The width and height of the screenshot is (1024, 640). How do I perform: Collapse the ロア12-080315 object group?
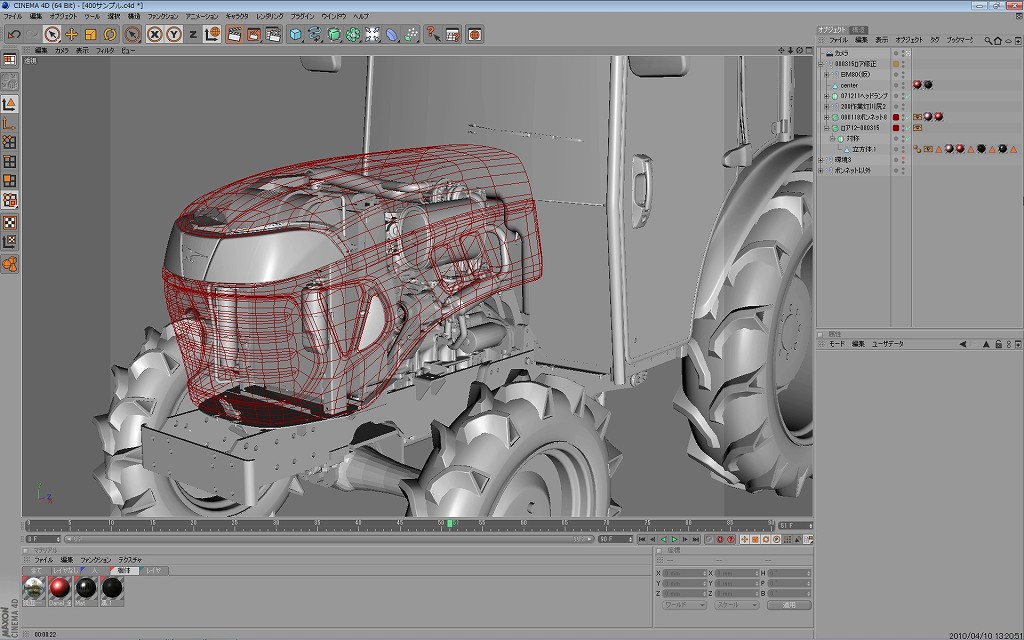pos(826,128)
